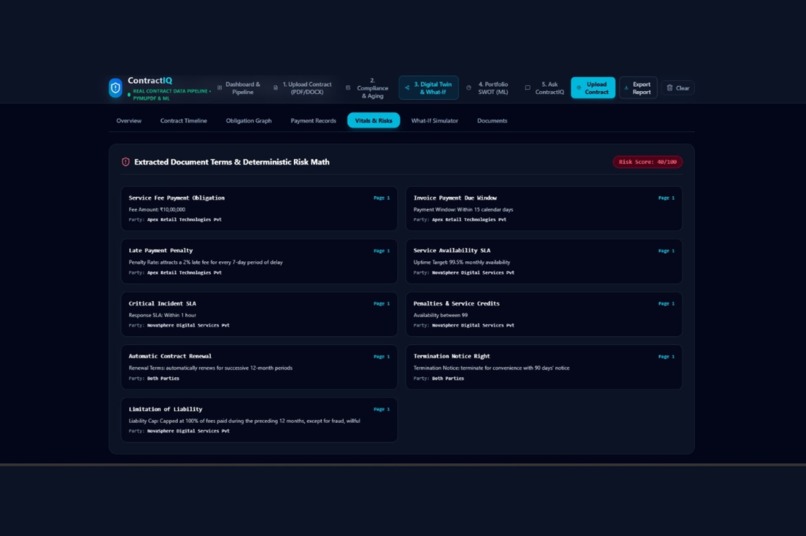Click the Export Report button
This screenshot has height=536, width=806.
[x=638, y=88]
